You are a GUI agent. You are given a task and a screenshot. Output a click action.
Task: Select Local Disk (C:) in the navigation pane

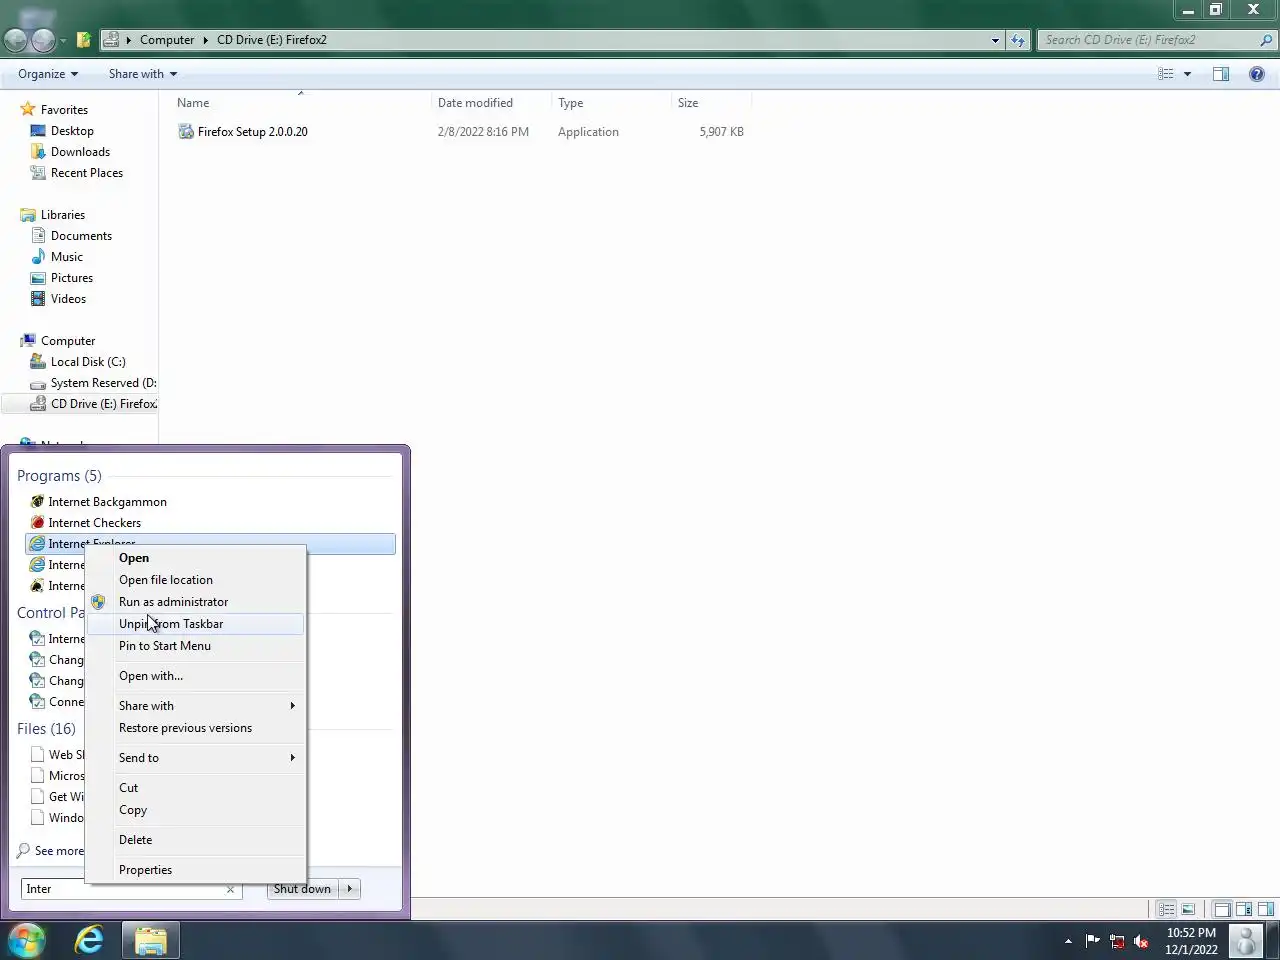[88, 362]
